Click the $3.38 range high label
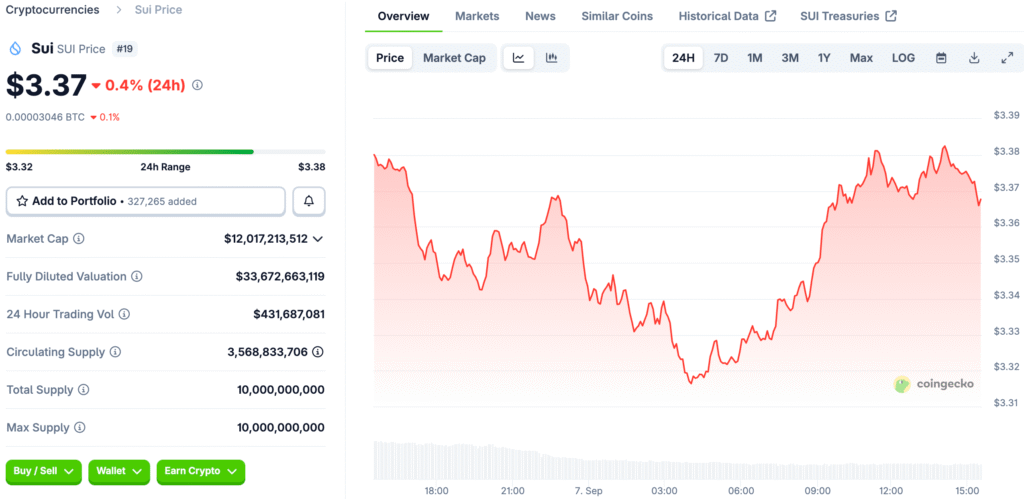1024x499 pixels. [x=312, y=167]
